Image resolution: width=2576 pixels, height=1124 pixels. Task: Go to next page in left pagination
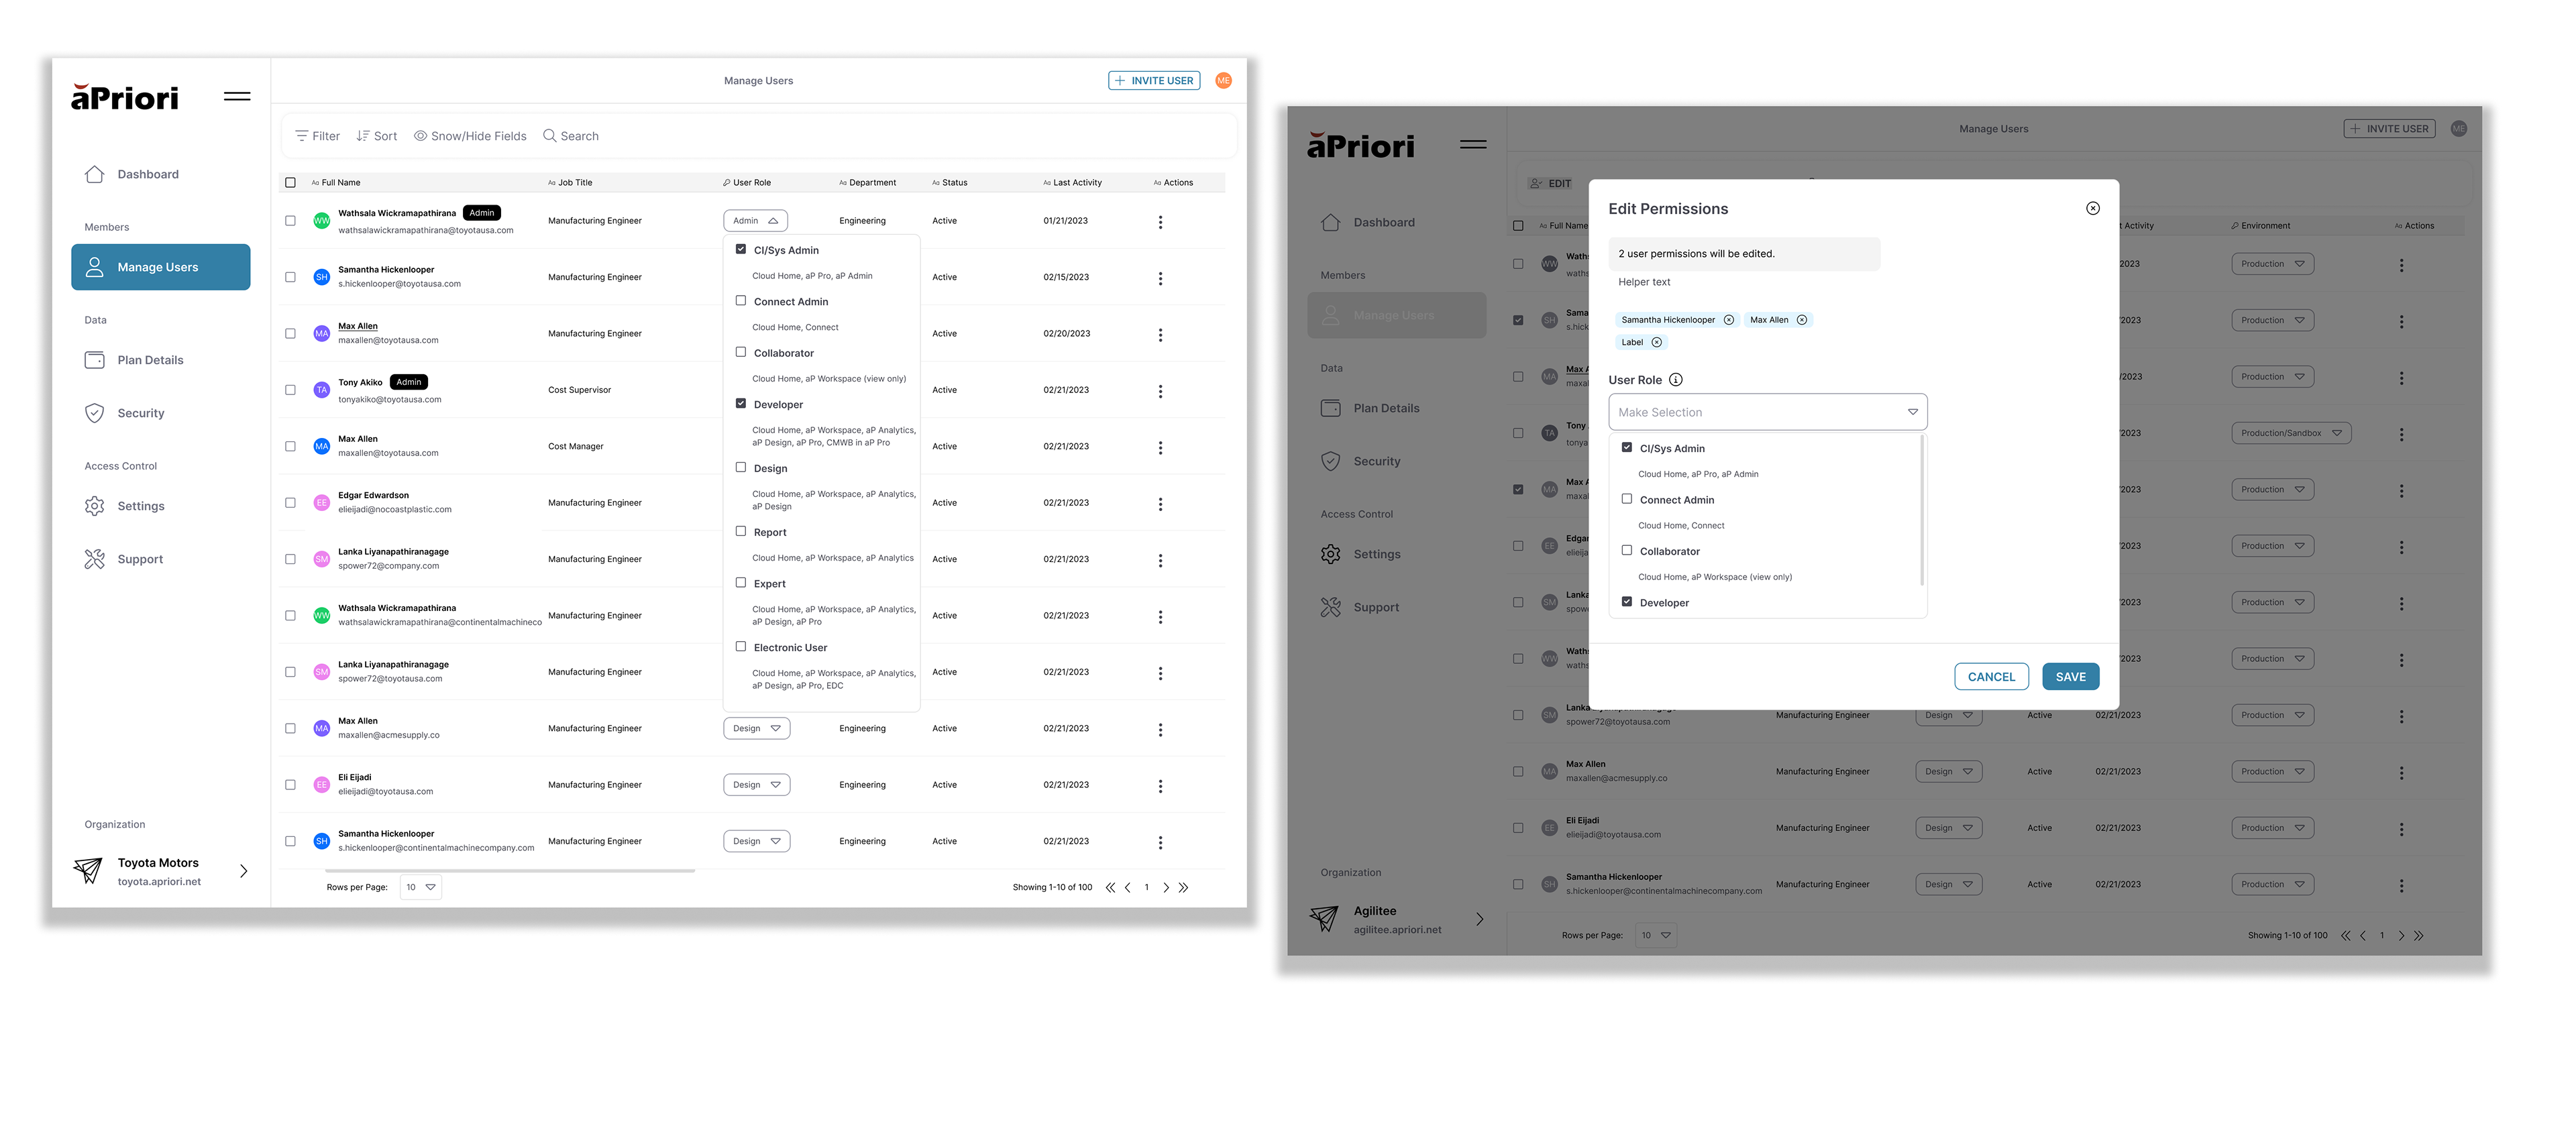tap(1166, 887)
